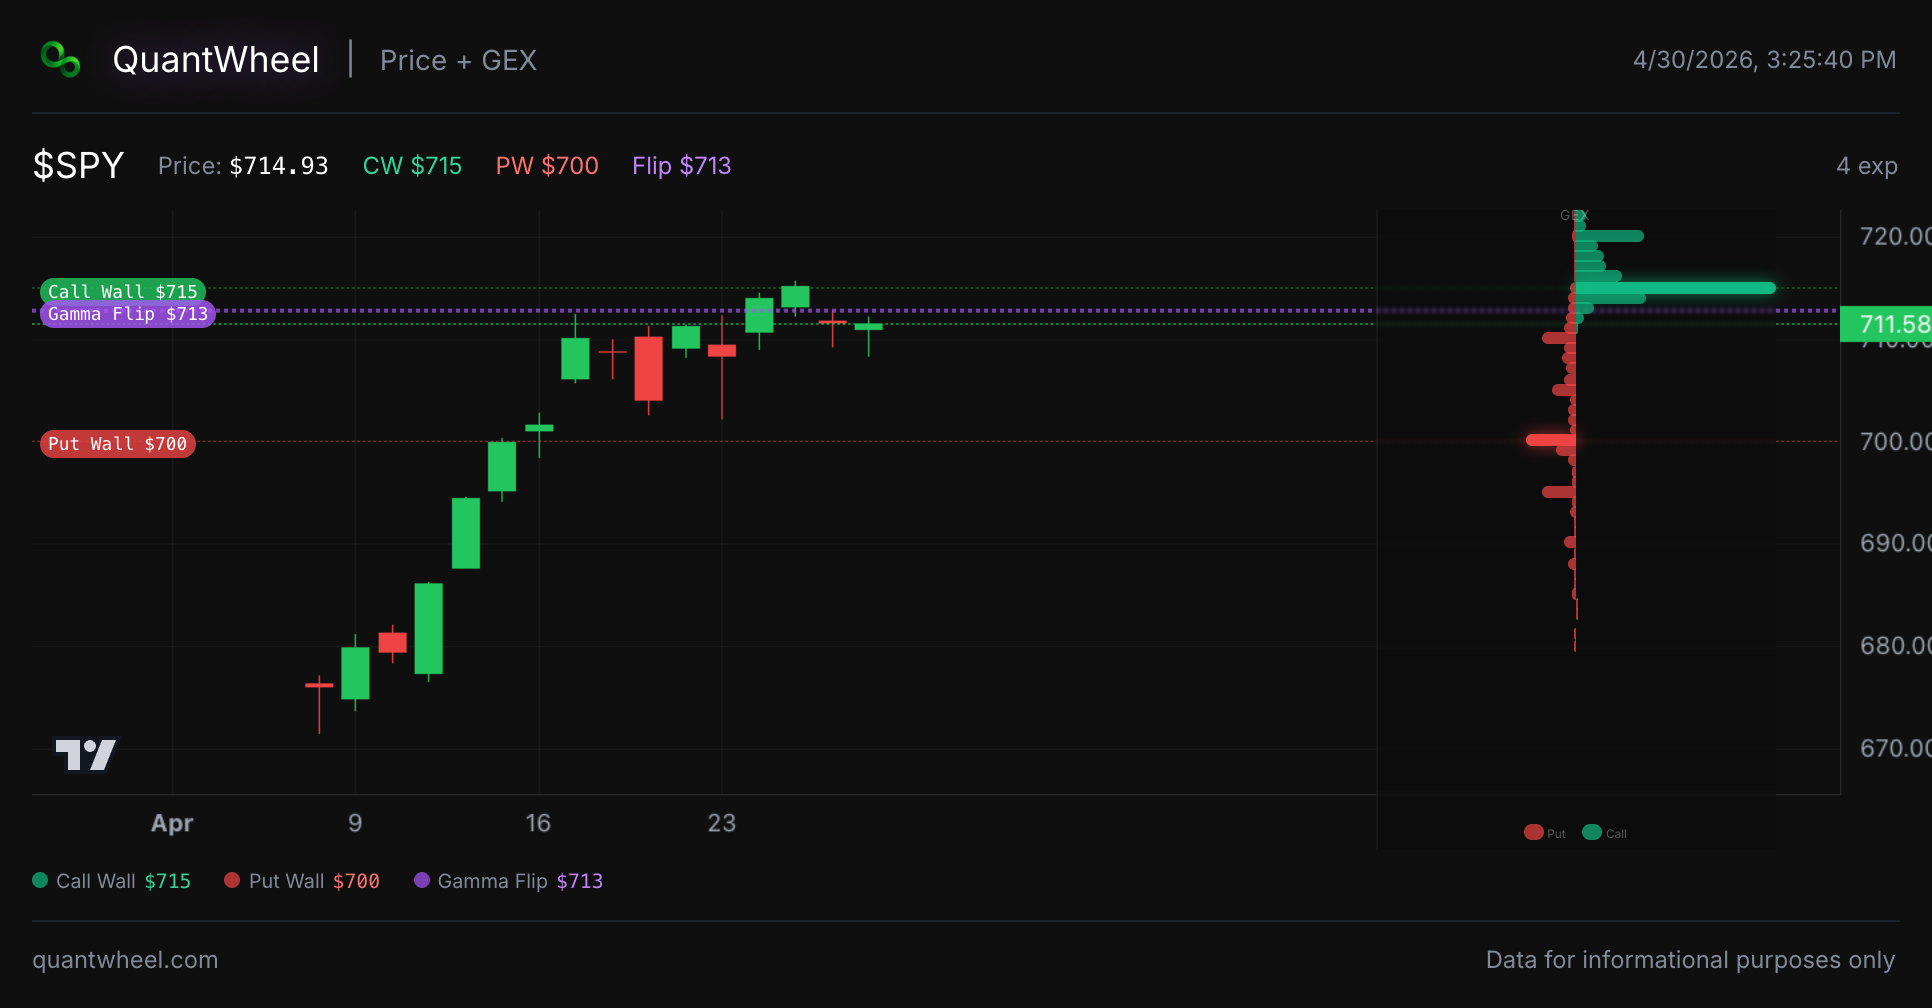Click the Price $714.93 value

click(x=279, y=166)
